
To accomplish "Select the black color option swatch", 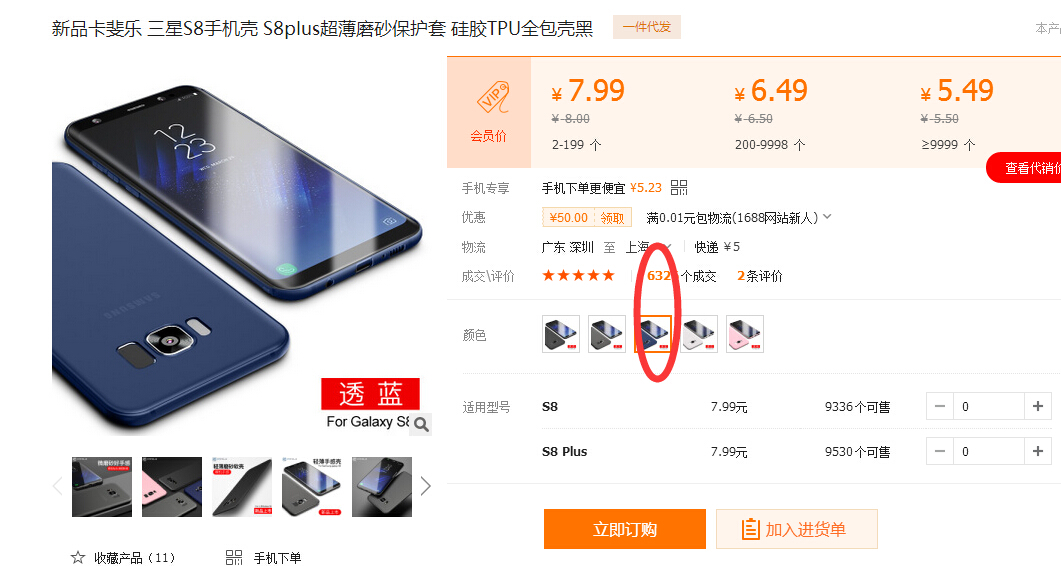I will click(x=561, y=334).
